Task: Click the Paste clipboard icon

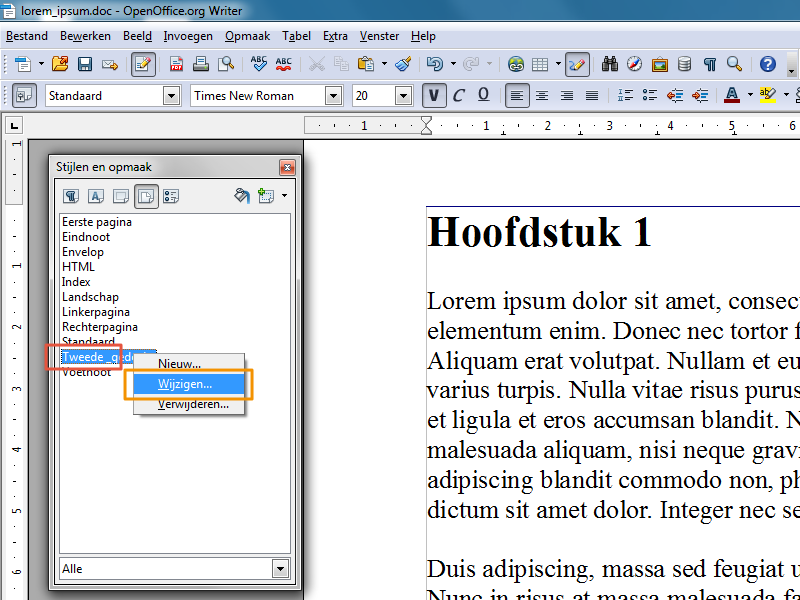Action: [x=366, y=64]
